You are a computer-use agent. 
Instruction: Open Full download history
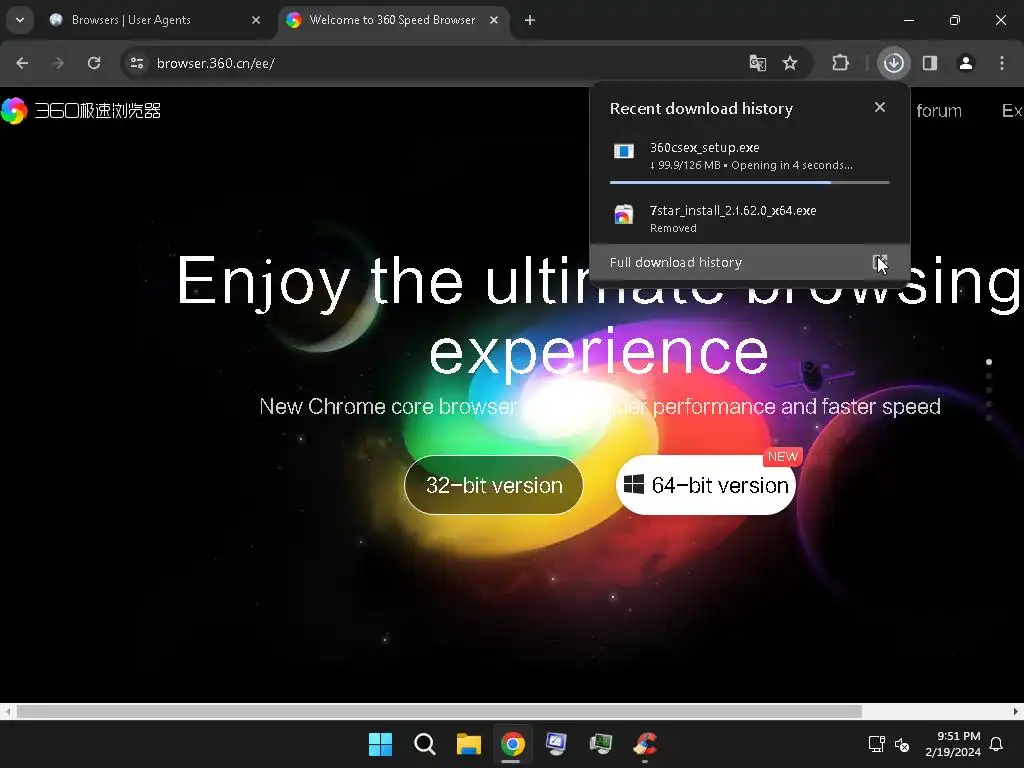[750, 263]
